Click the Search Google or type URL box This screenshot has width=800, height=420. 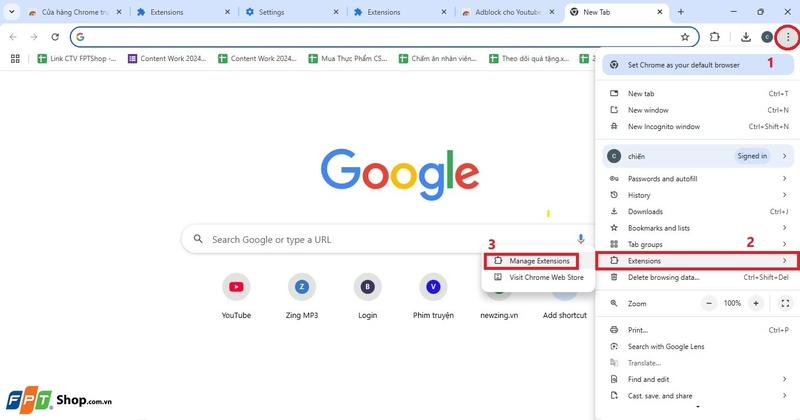coord(388,239)
